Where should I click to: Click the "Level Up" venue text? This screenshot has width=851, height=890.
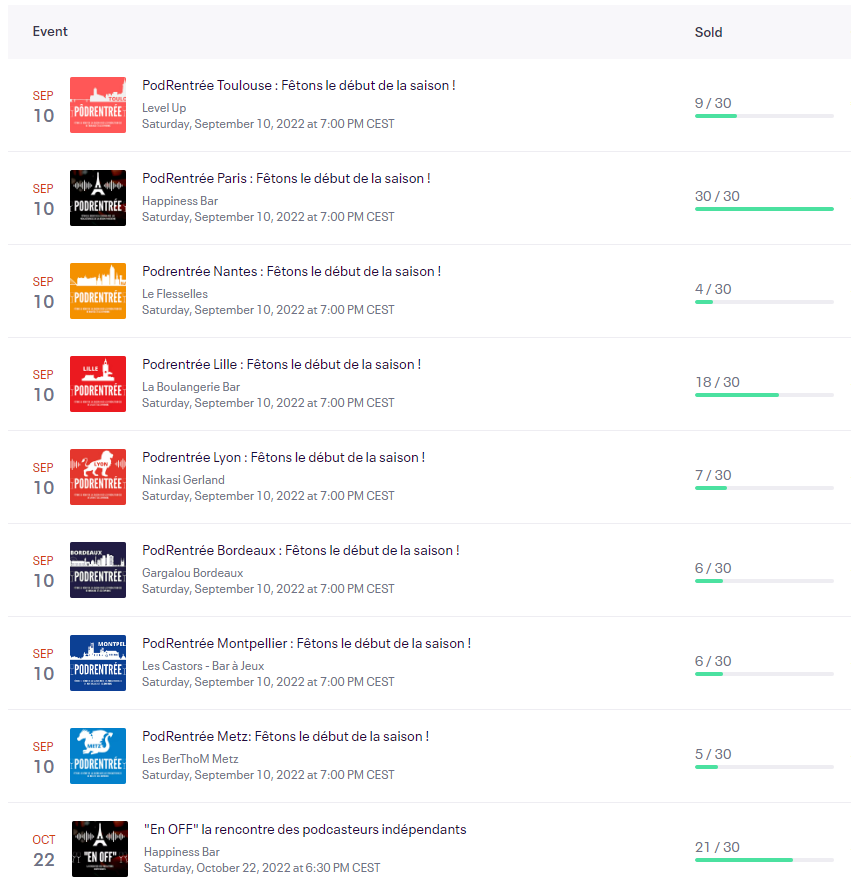[164, 108]
